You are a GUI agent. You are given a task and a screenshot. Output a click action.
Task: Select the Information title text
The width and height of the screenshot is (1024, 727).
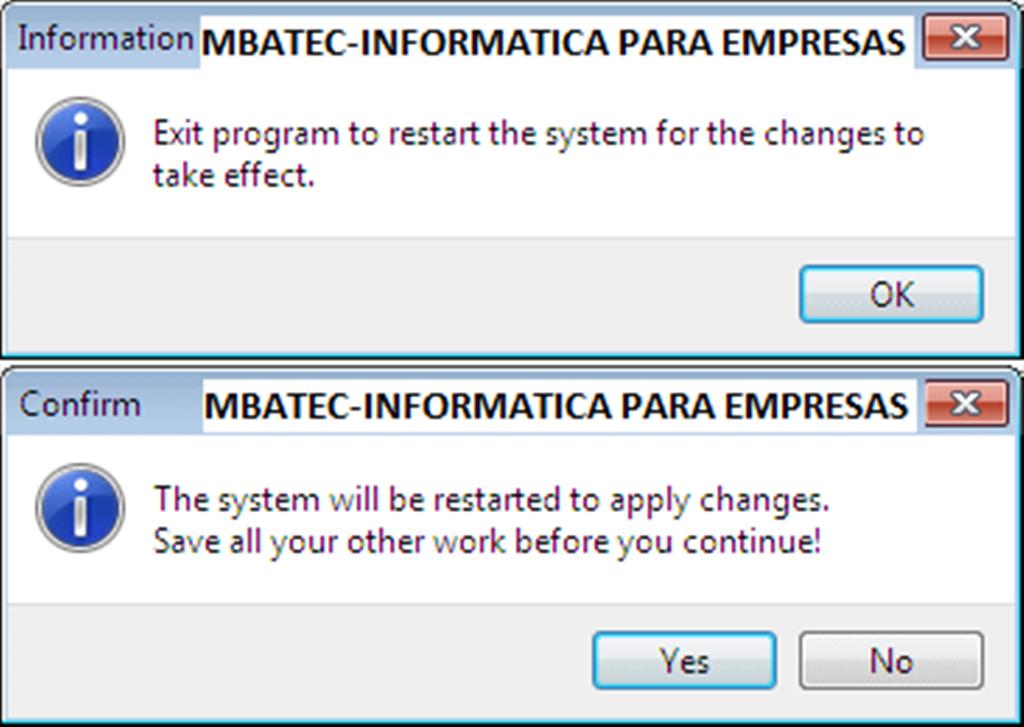click(x=104, y=39)
